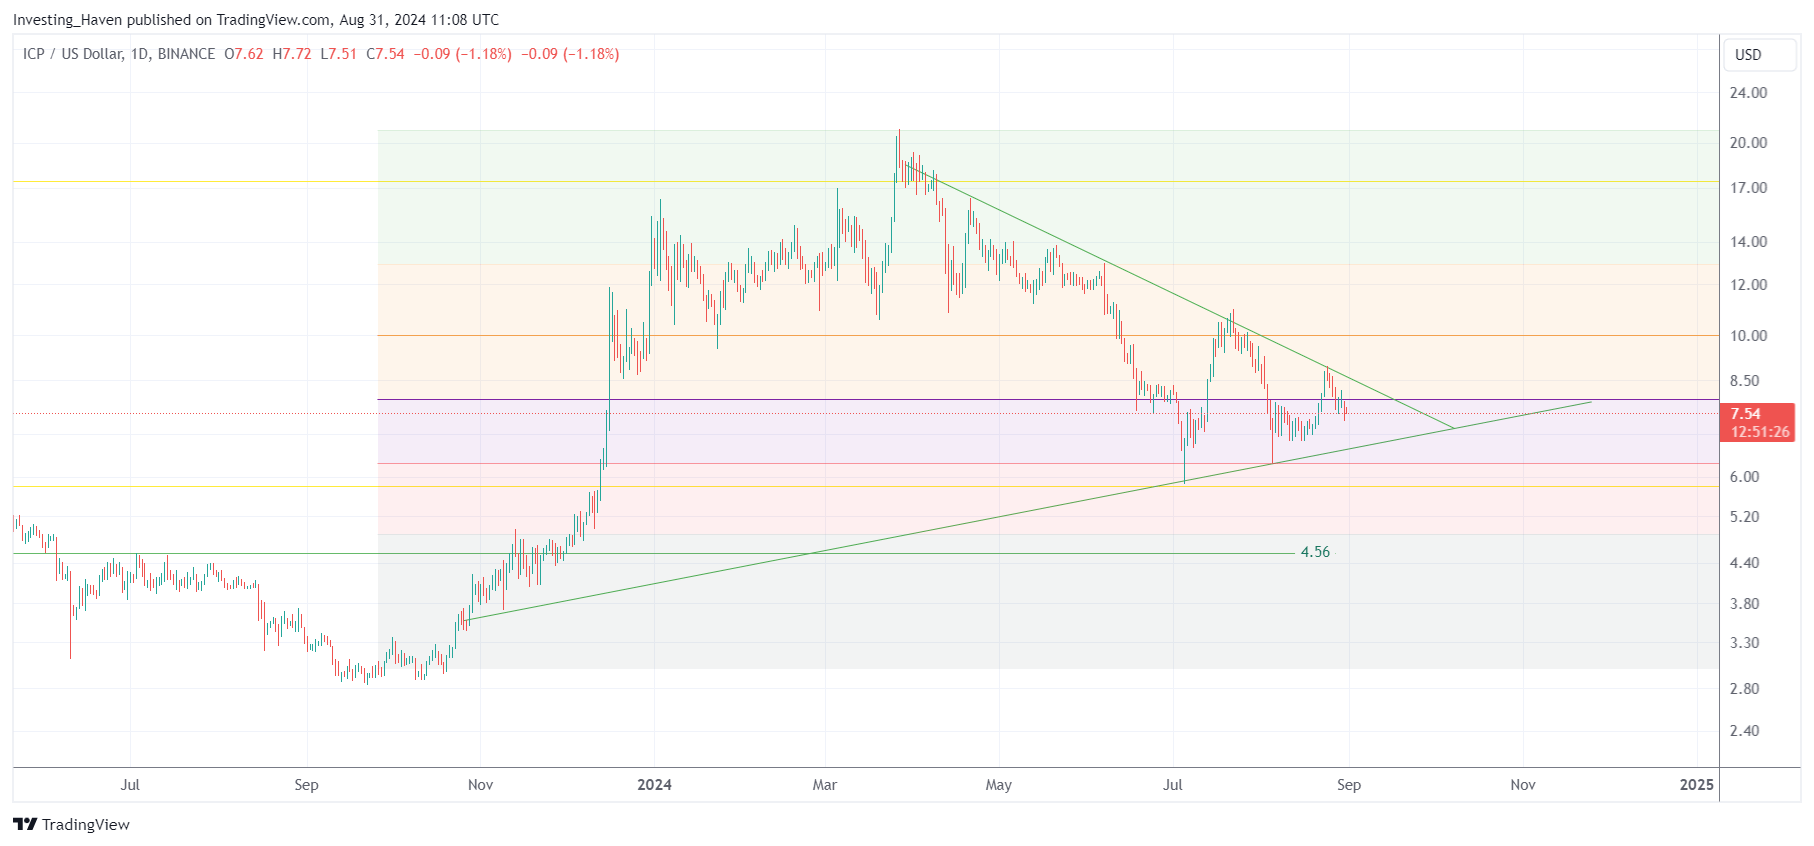The height and width of the screenshot is (846, 1814).
Task: Click the USD currency button
Action: click(x=1759, y=55)
